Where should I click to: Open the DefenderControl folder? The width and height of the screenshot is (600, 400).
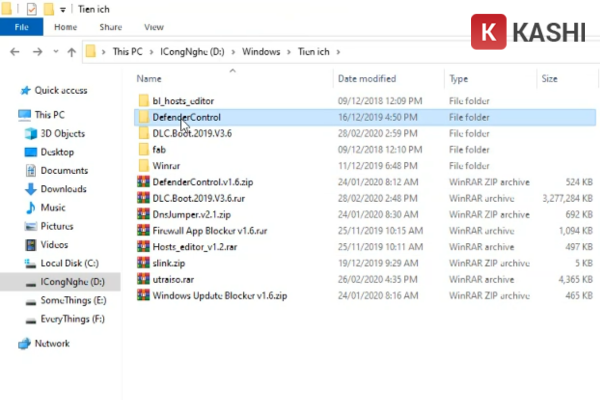[186, 117]
